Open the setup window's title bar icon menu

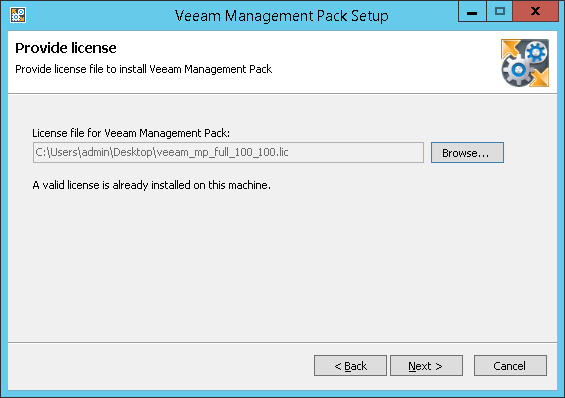pos(18,15)
